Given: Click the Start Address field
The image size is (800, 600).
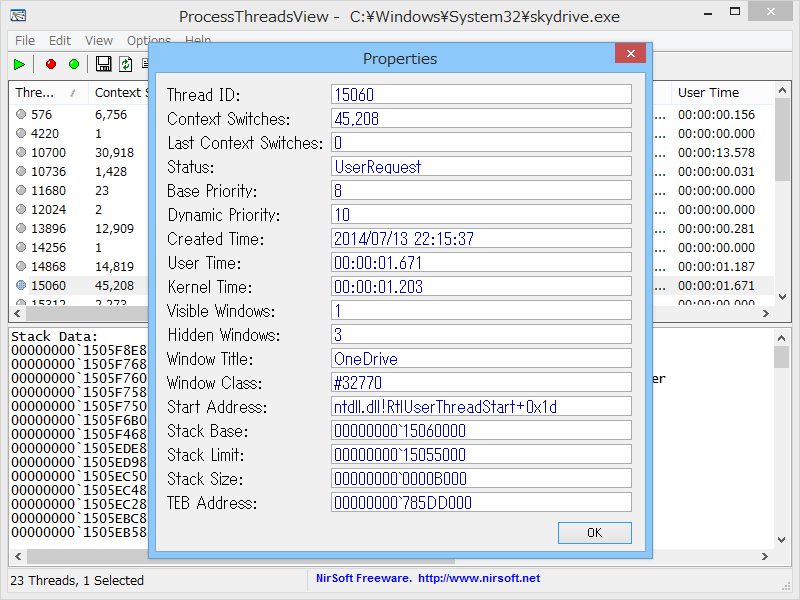Looking at the screenshot, I should [x=481, y=406].
